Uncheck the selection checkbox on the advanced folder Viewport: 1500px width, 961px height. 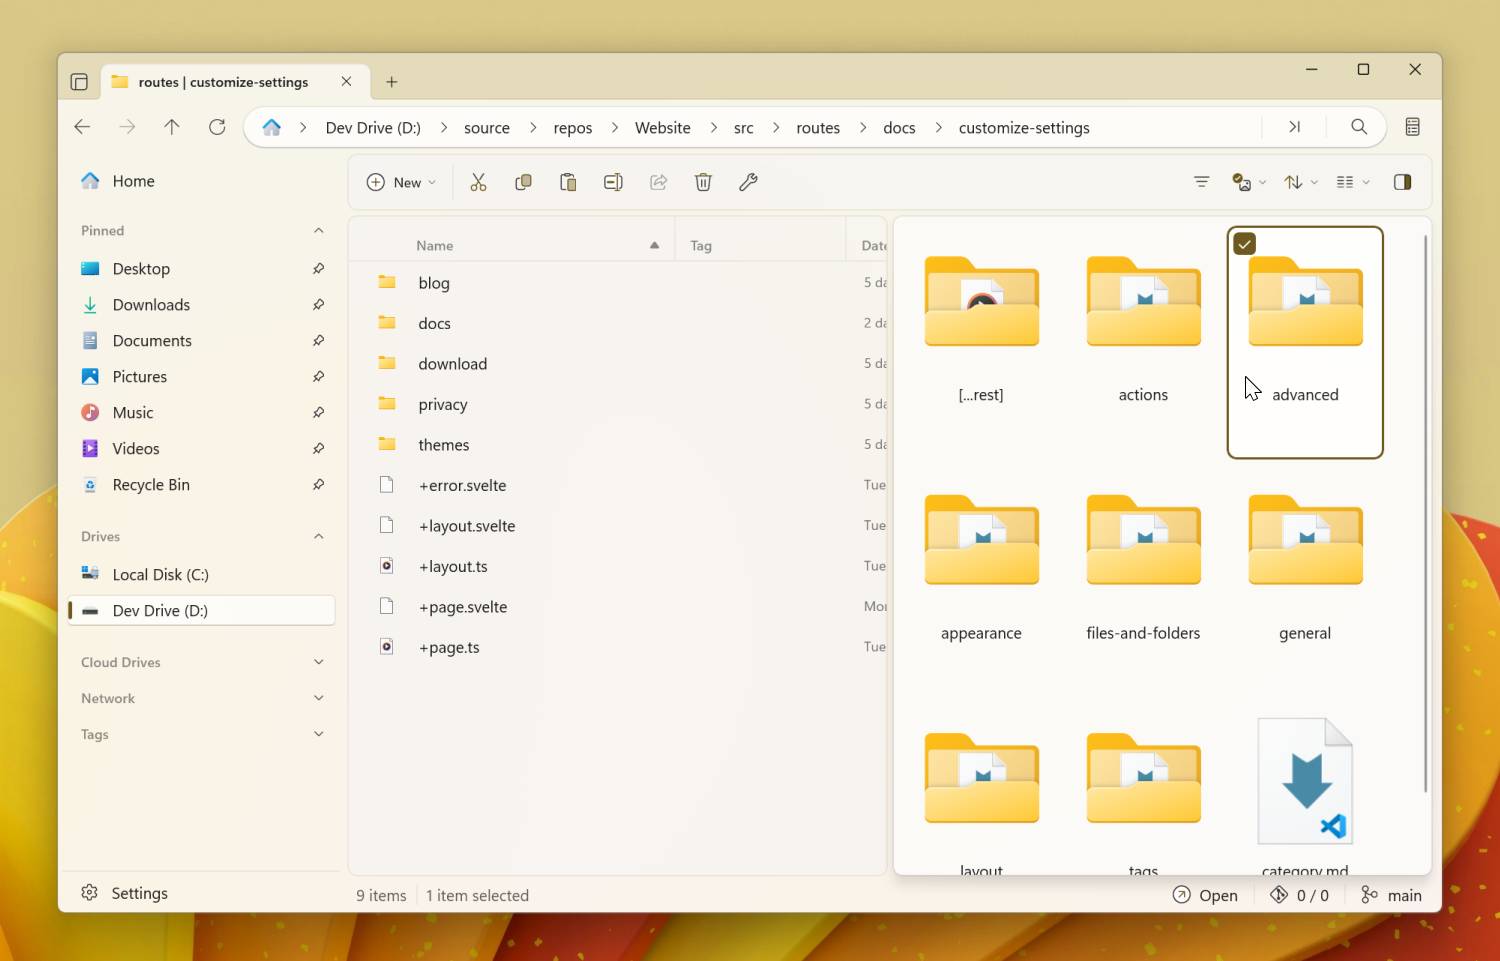1244,243
